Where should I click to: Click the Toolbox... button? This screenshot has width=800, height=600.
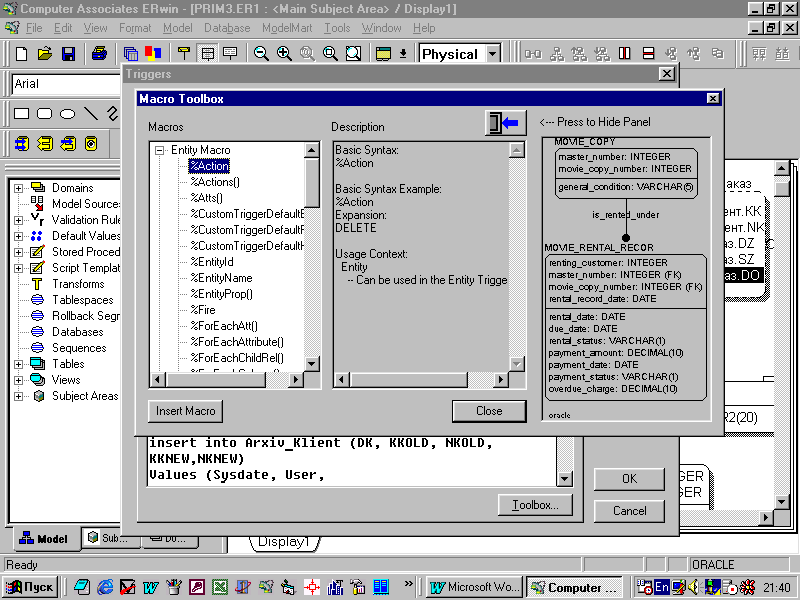click(x=535, y=505)
